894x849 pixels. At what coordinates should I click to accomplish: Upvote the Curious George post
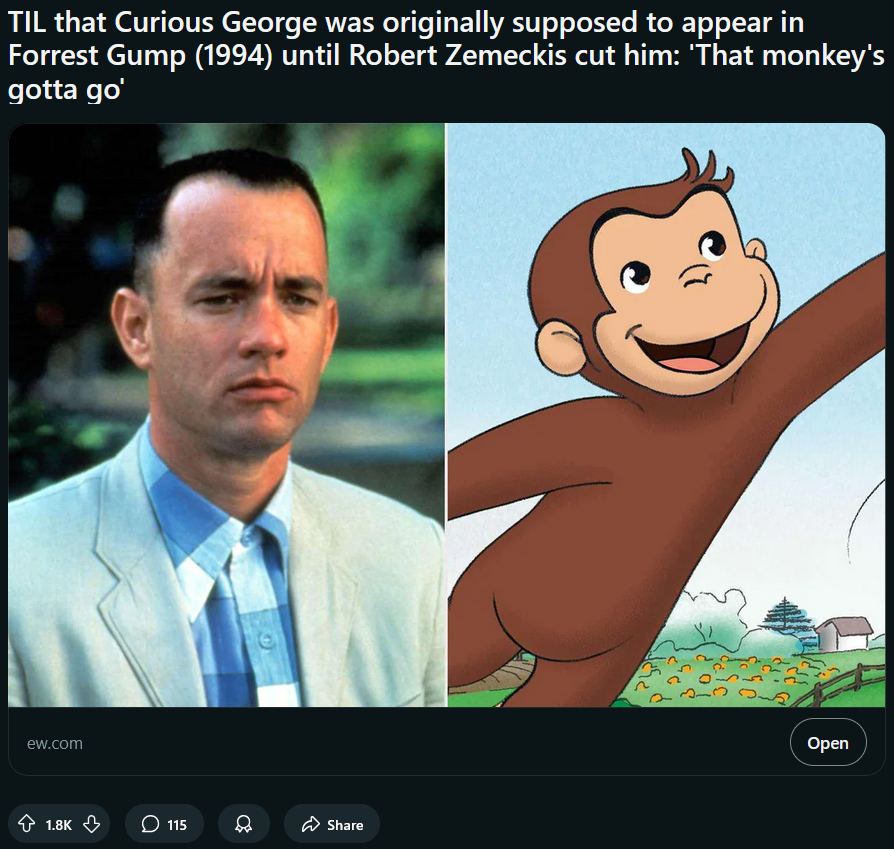tap(26, 824)
